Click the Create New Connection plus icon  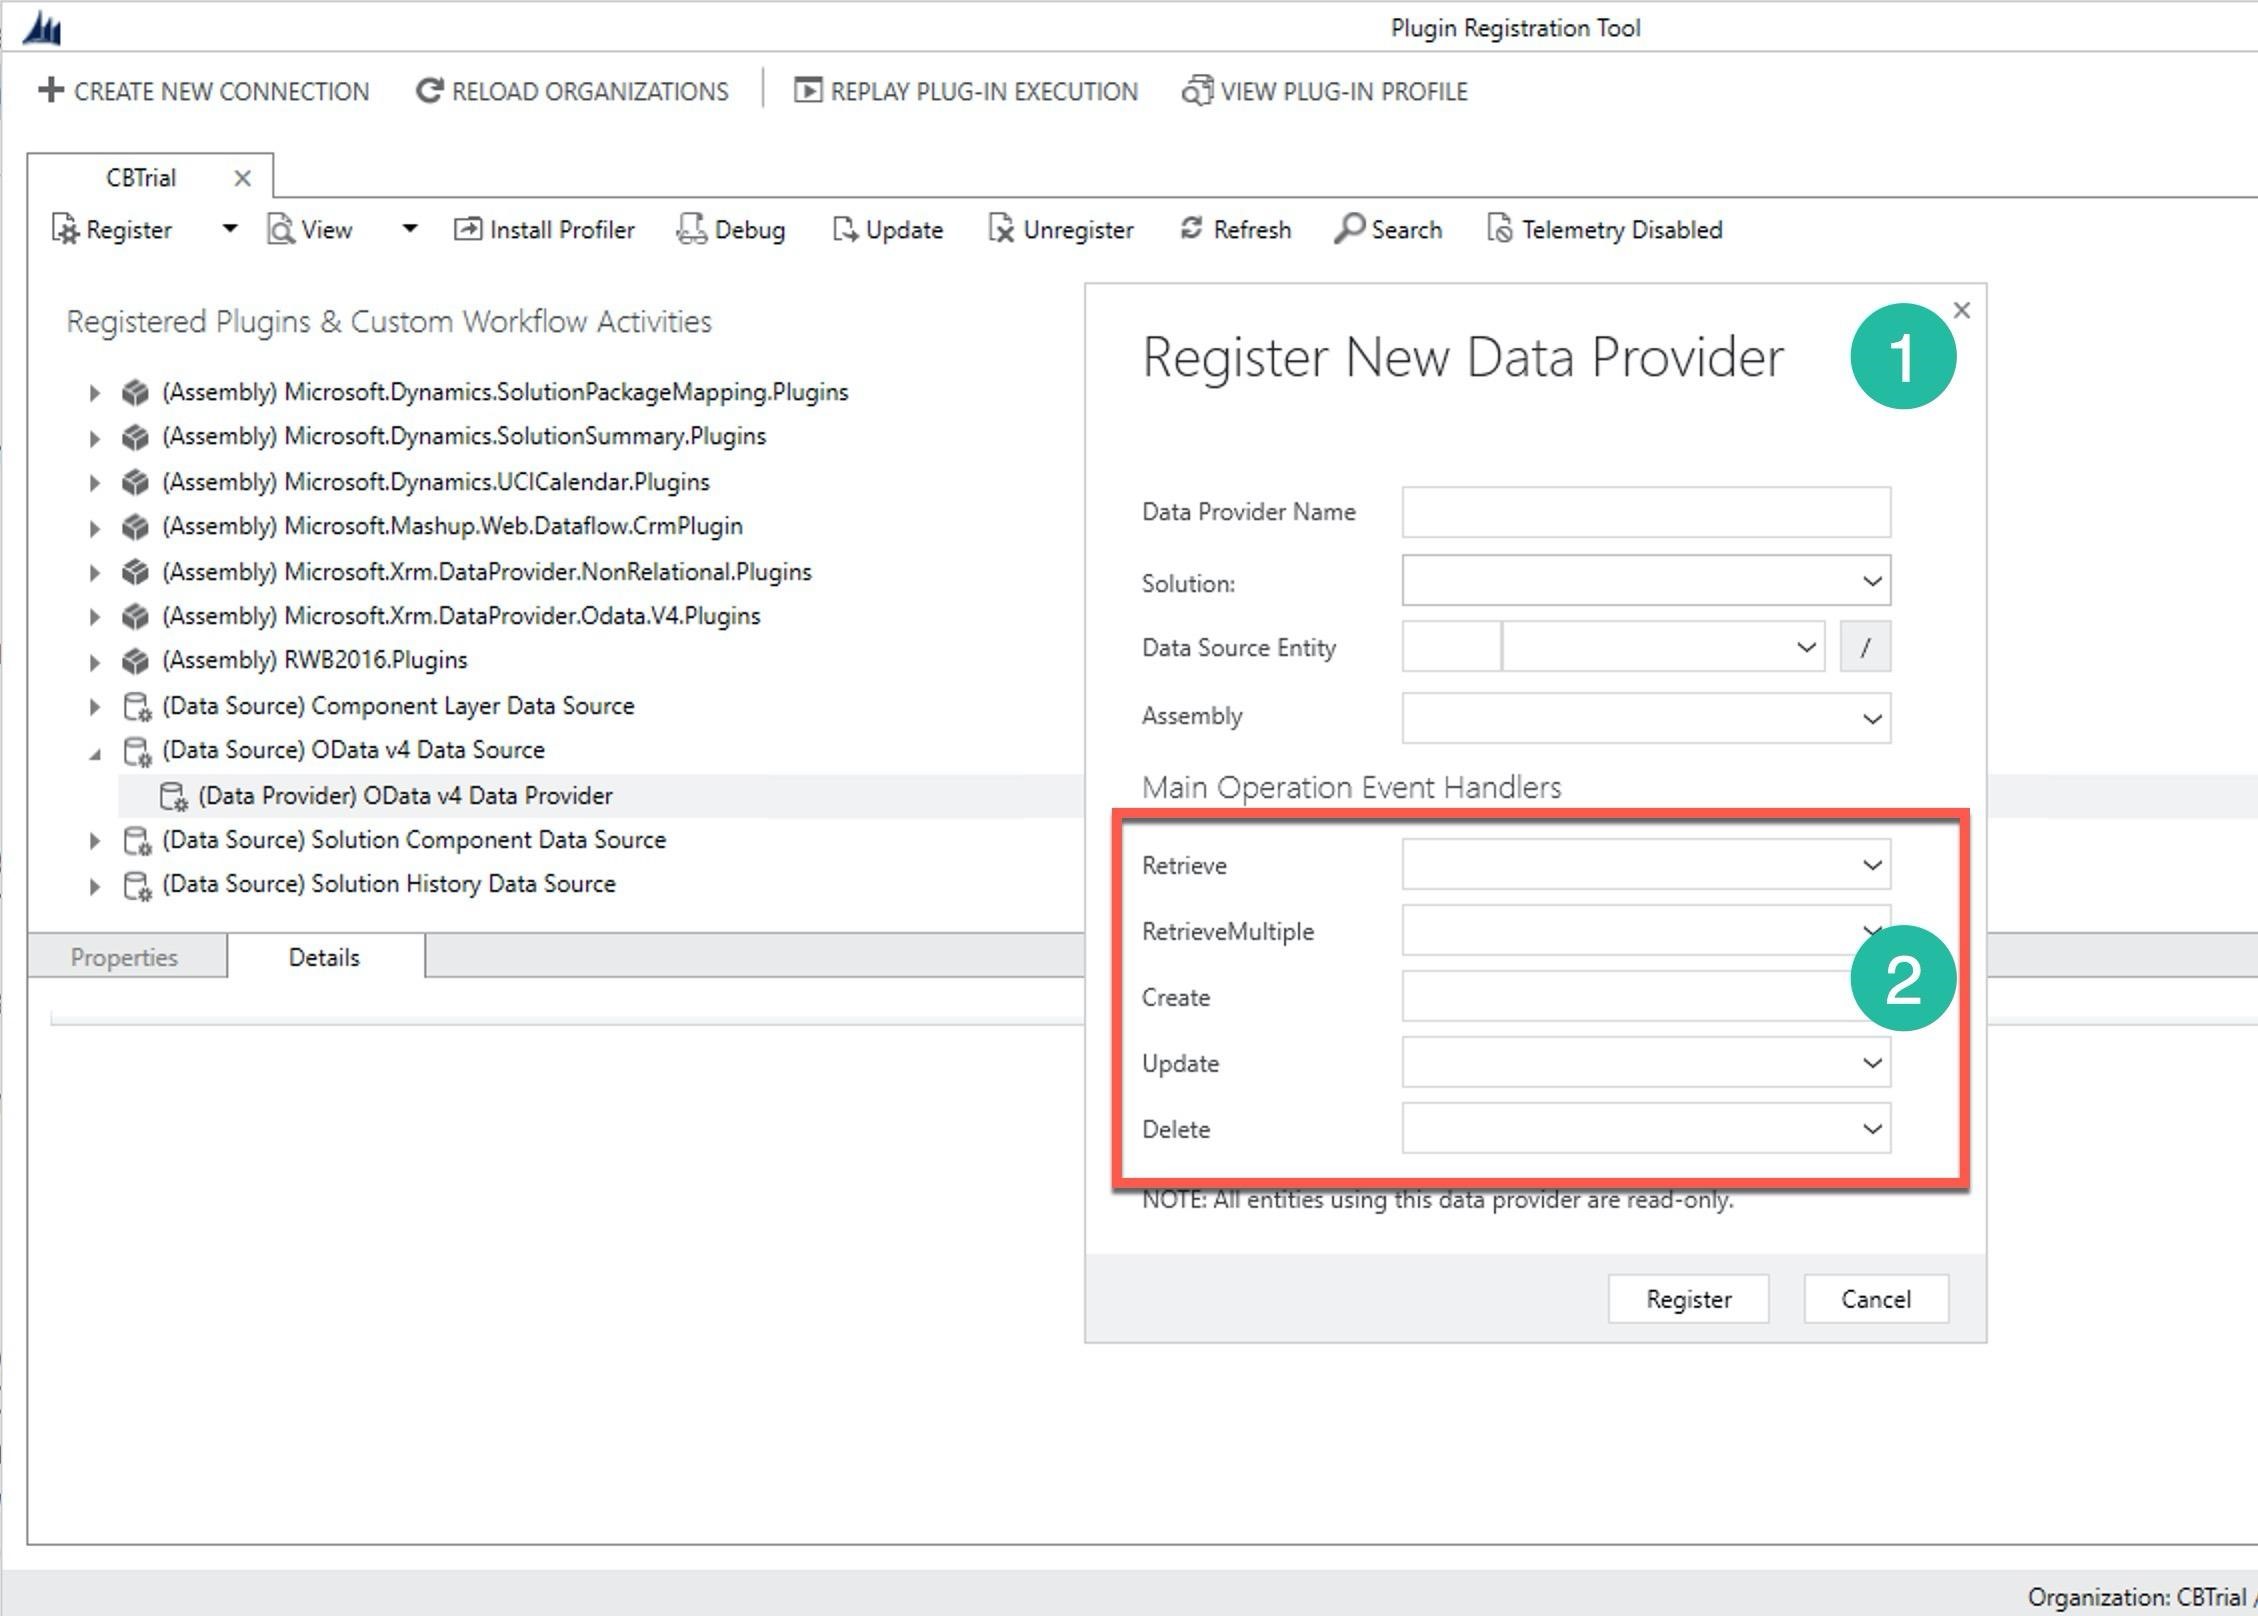50,90
